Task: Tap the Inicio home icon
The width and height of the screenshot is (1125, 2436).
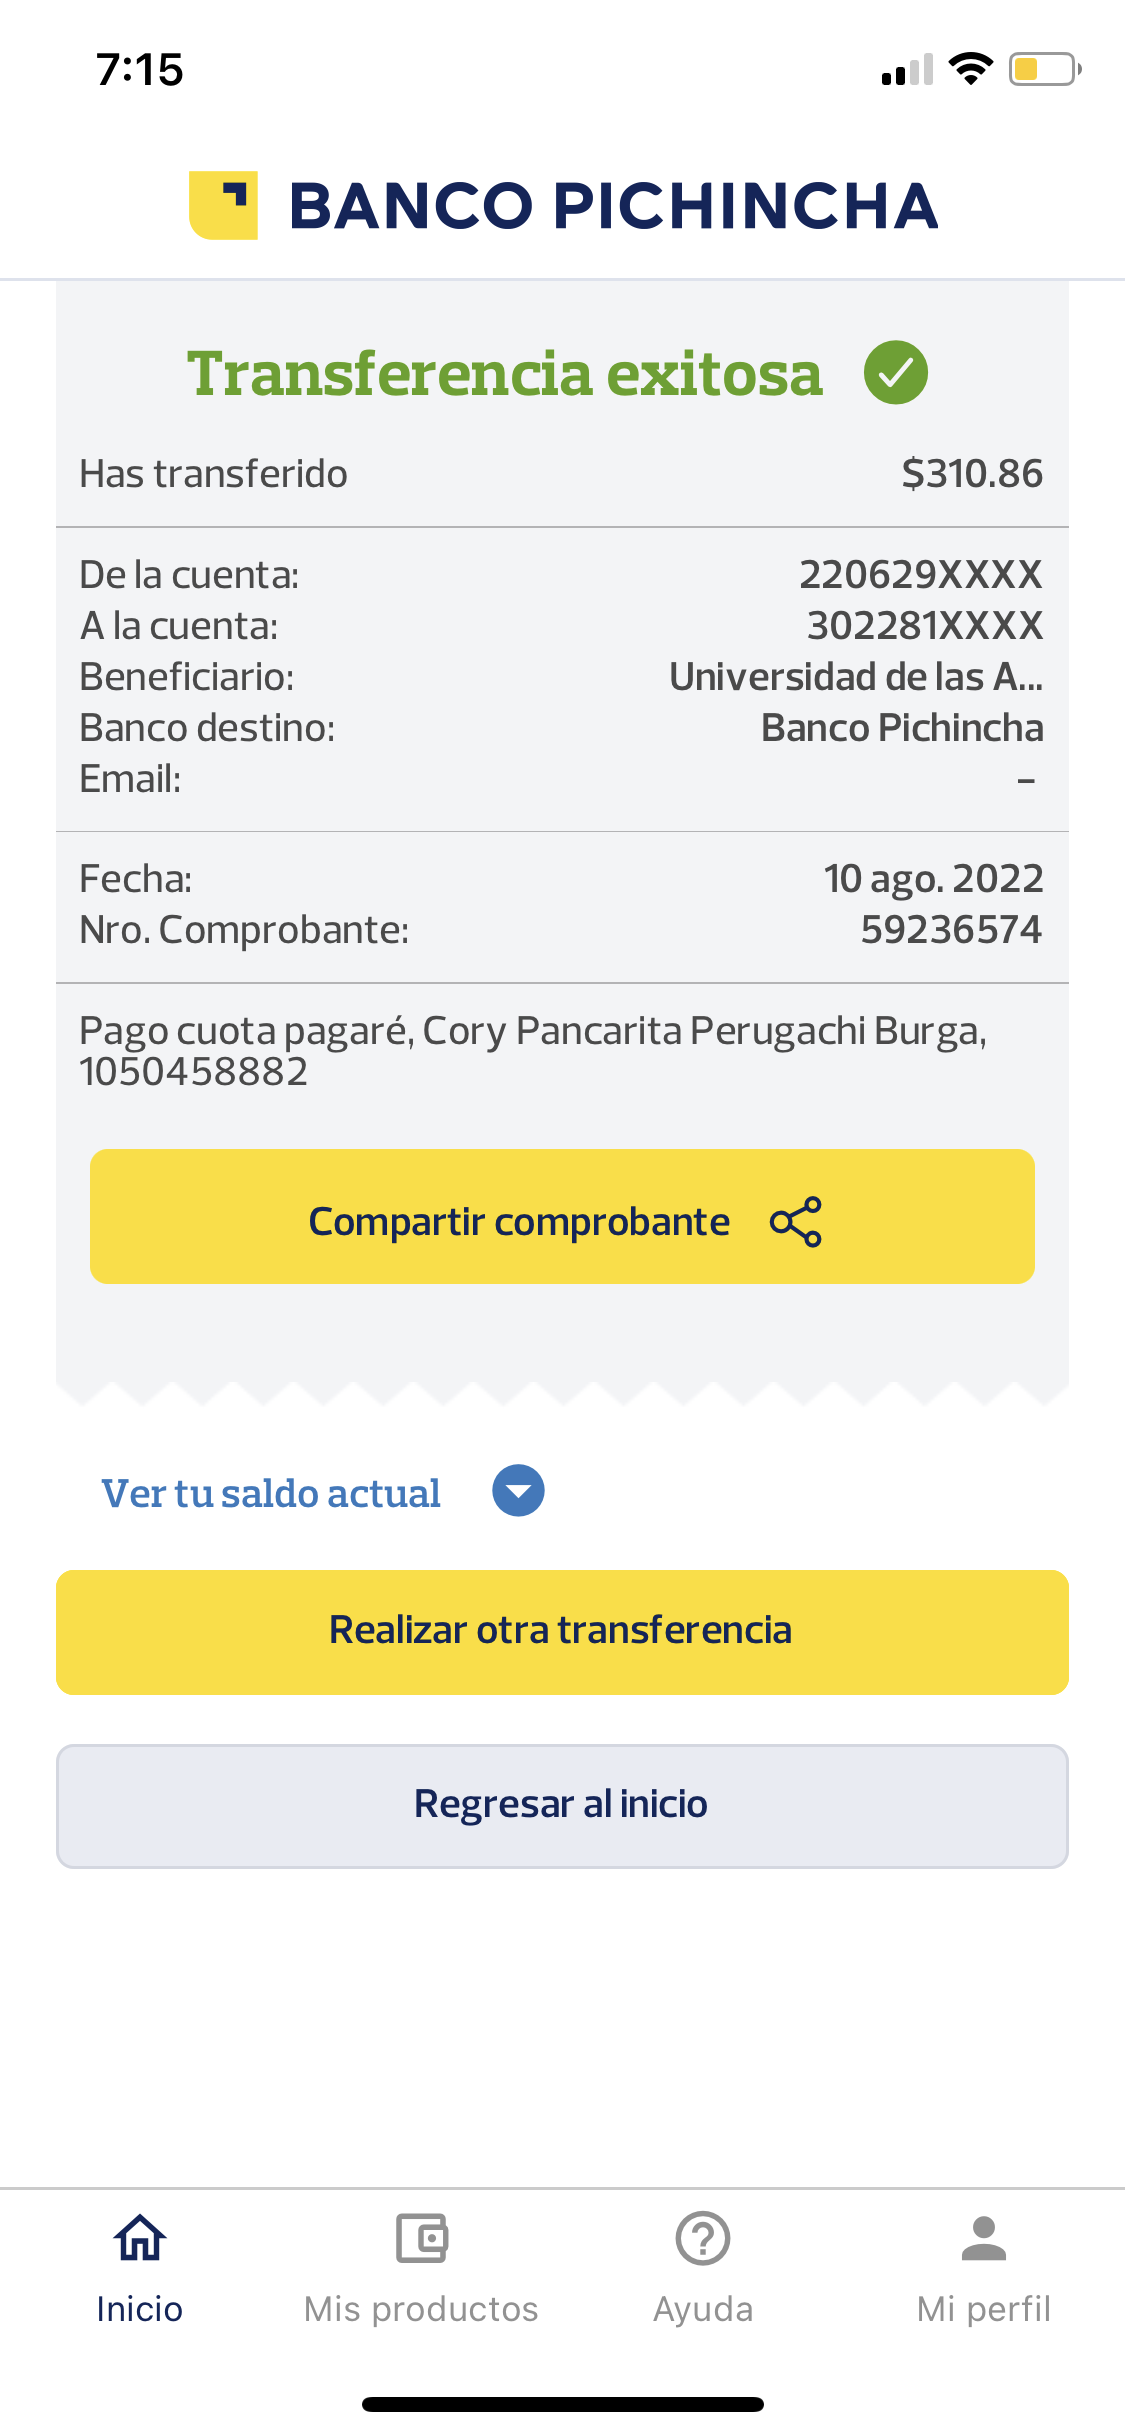Action: click(x=140, y=2238)
